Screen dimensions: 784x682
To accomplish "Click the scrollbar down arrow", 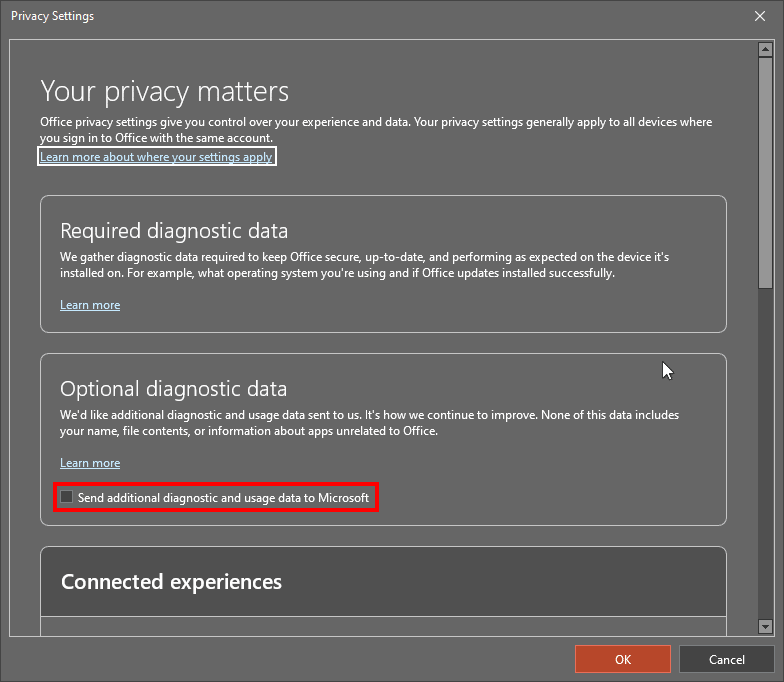I will pos(766,626).
